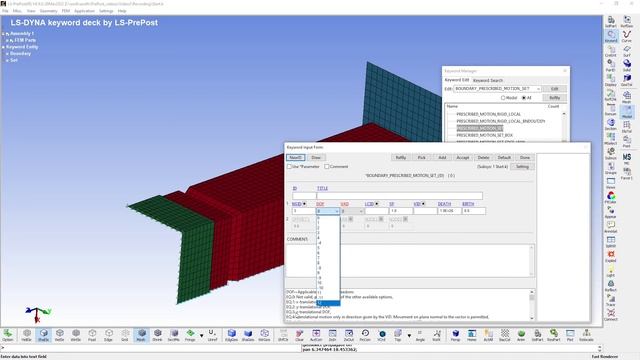This screenshot has height=360, width=640.
Task: Click the Keyword Manager list scrollbar
Action: [564, 127]
